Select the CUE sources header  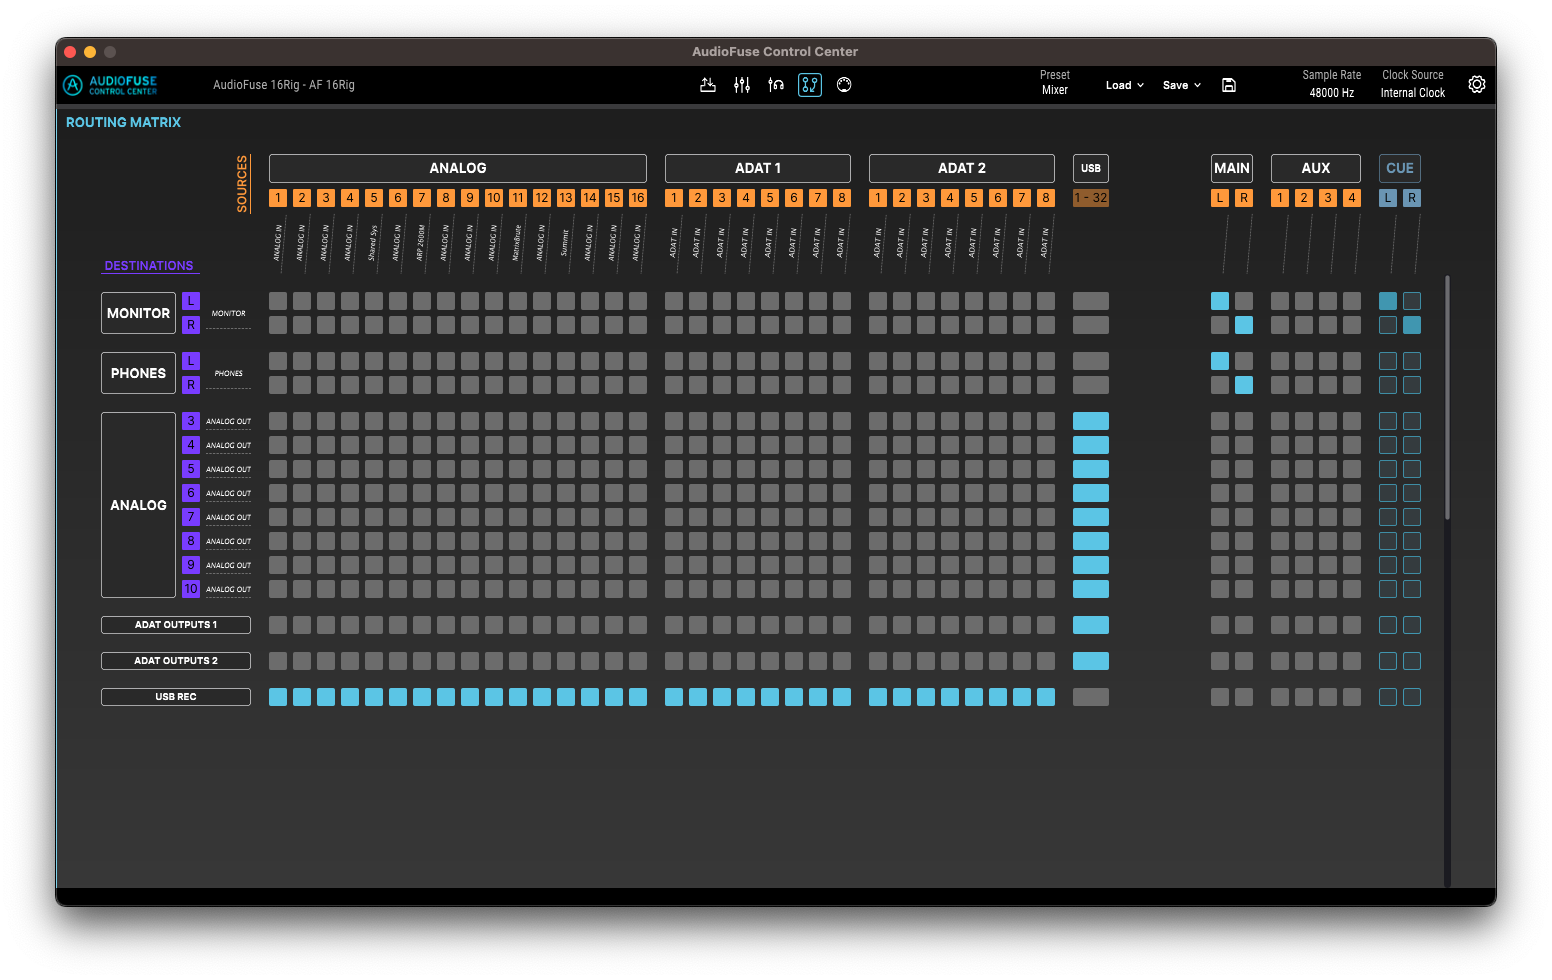point(1400,168)
